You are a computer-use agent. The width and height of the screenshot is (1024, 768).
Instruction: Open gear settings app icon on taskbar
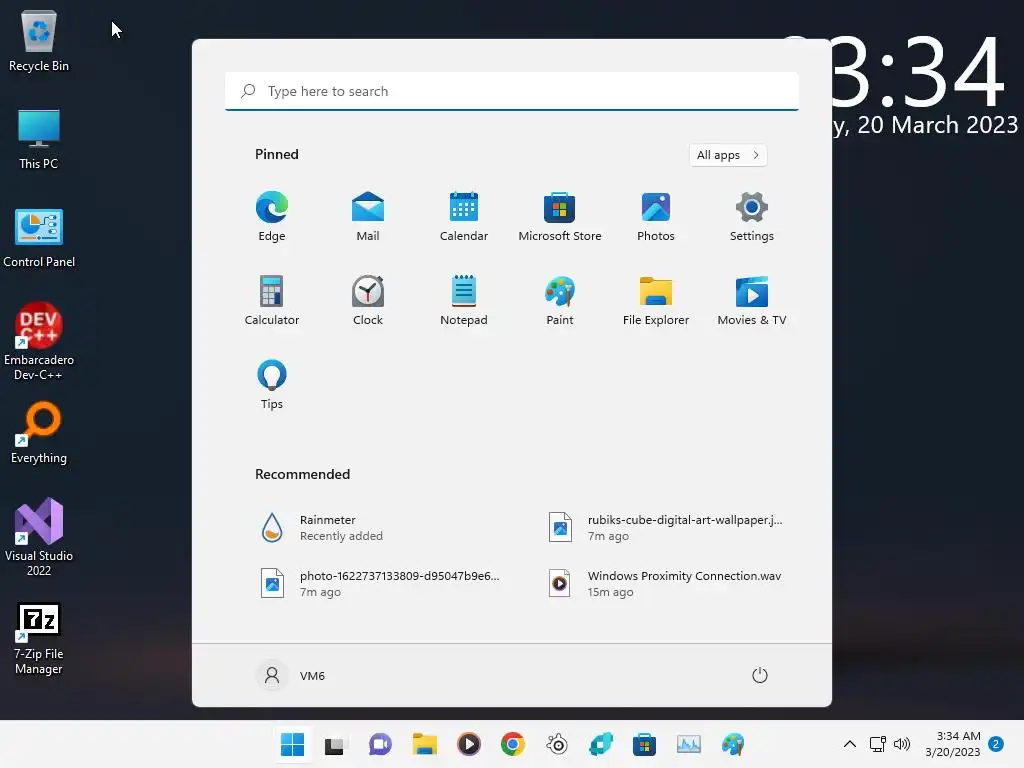[x=557, y=744]
